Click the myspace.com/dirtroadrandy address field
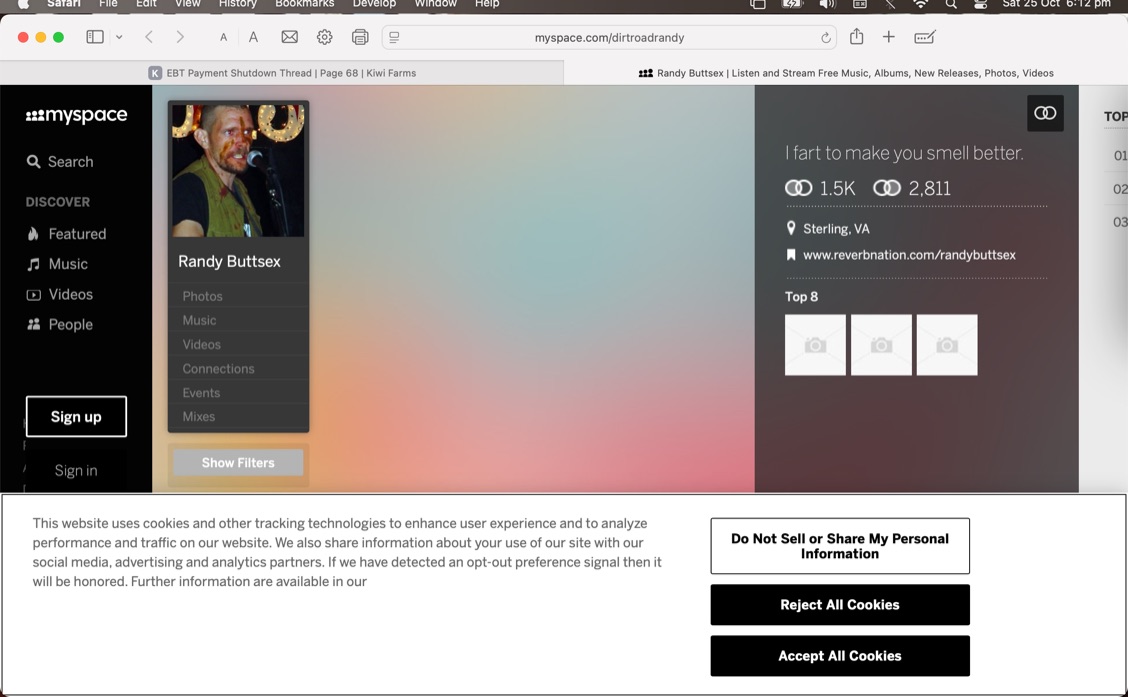 [x=609, y=37]
